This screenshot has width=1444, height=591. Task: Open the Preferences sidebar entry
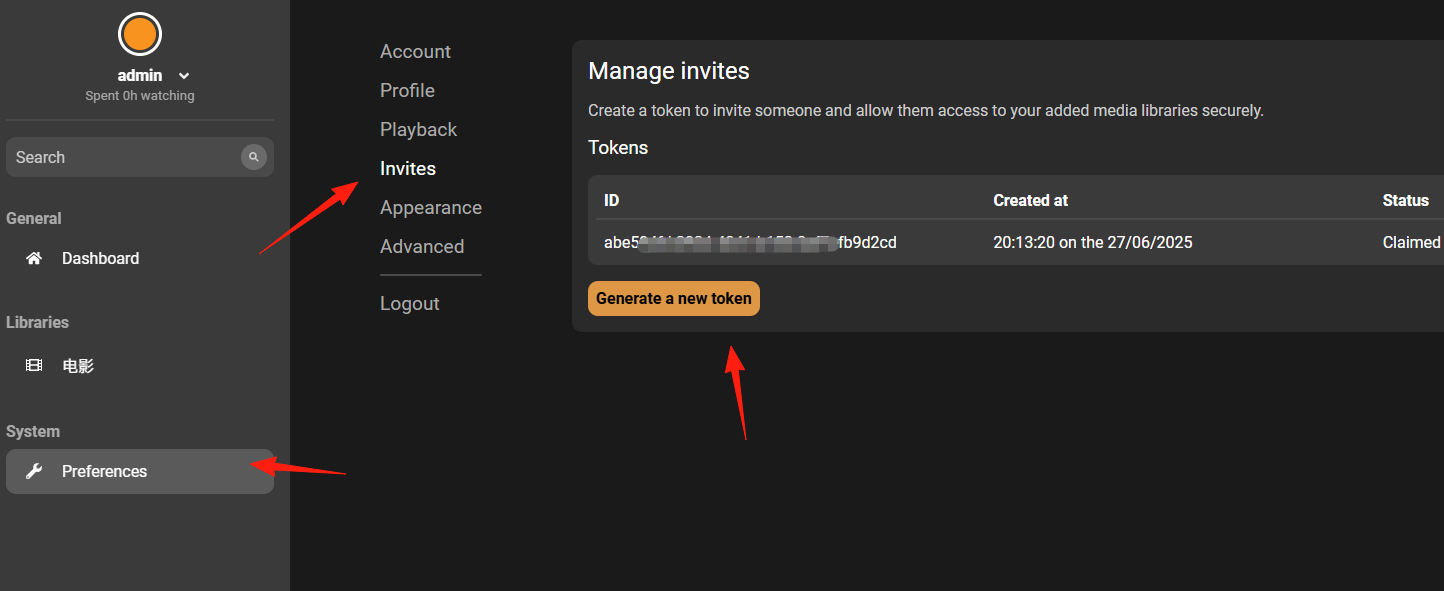pos(140,471)
